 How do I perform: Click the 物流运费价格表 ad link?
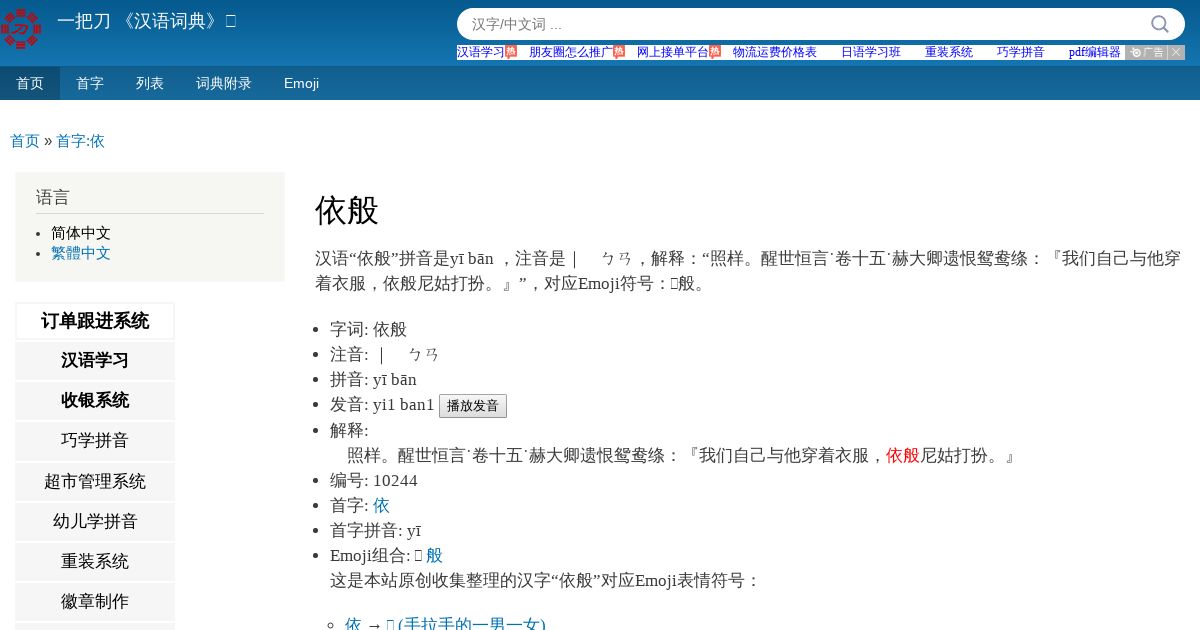(x=775, y=52)
